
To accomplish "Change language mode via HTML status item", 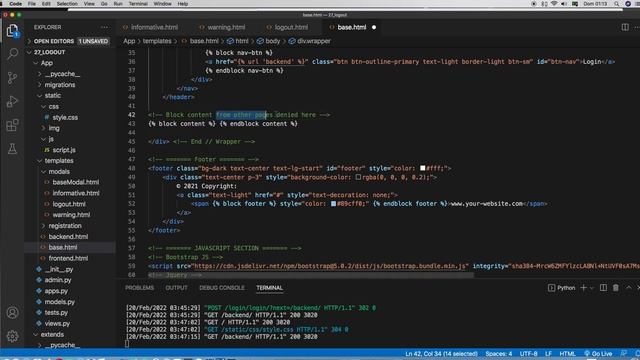I will click(x=567, y=353).
